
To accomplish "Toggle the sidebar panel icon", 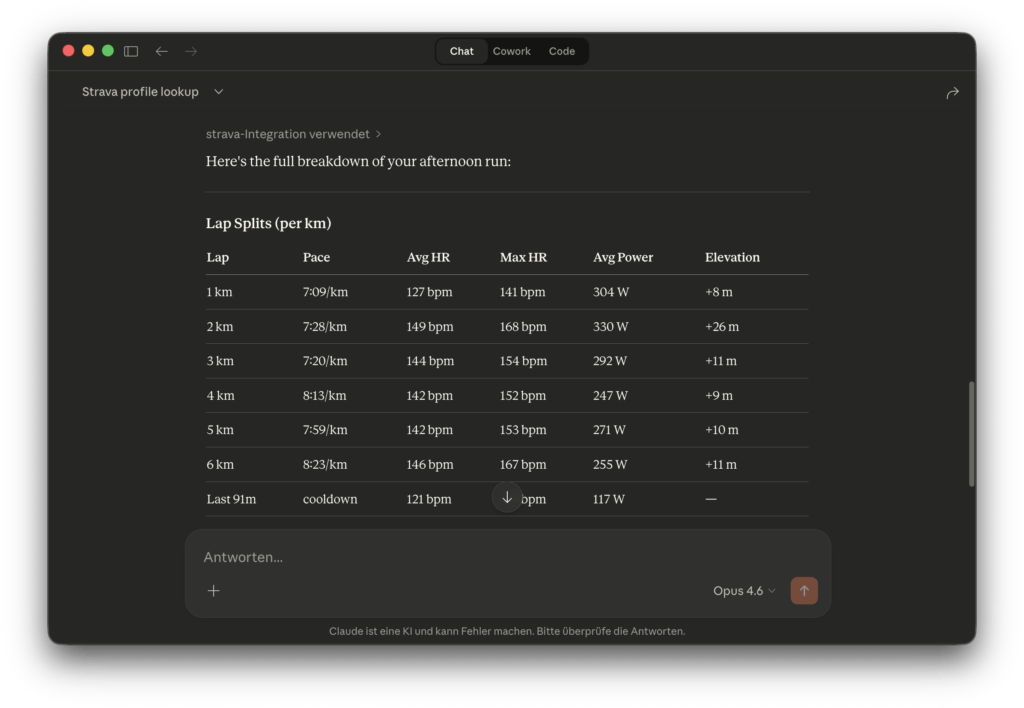I will (131, 51).
